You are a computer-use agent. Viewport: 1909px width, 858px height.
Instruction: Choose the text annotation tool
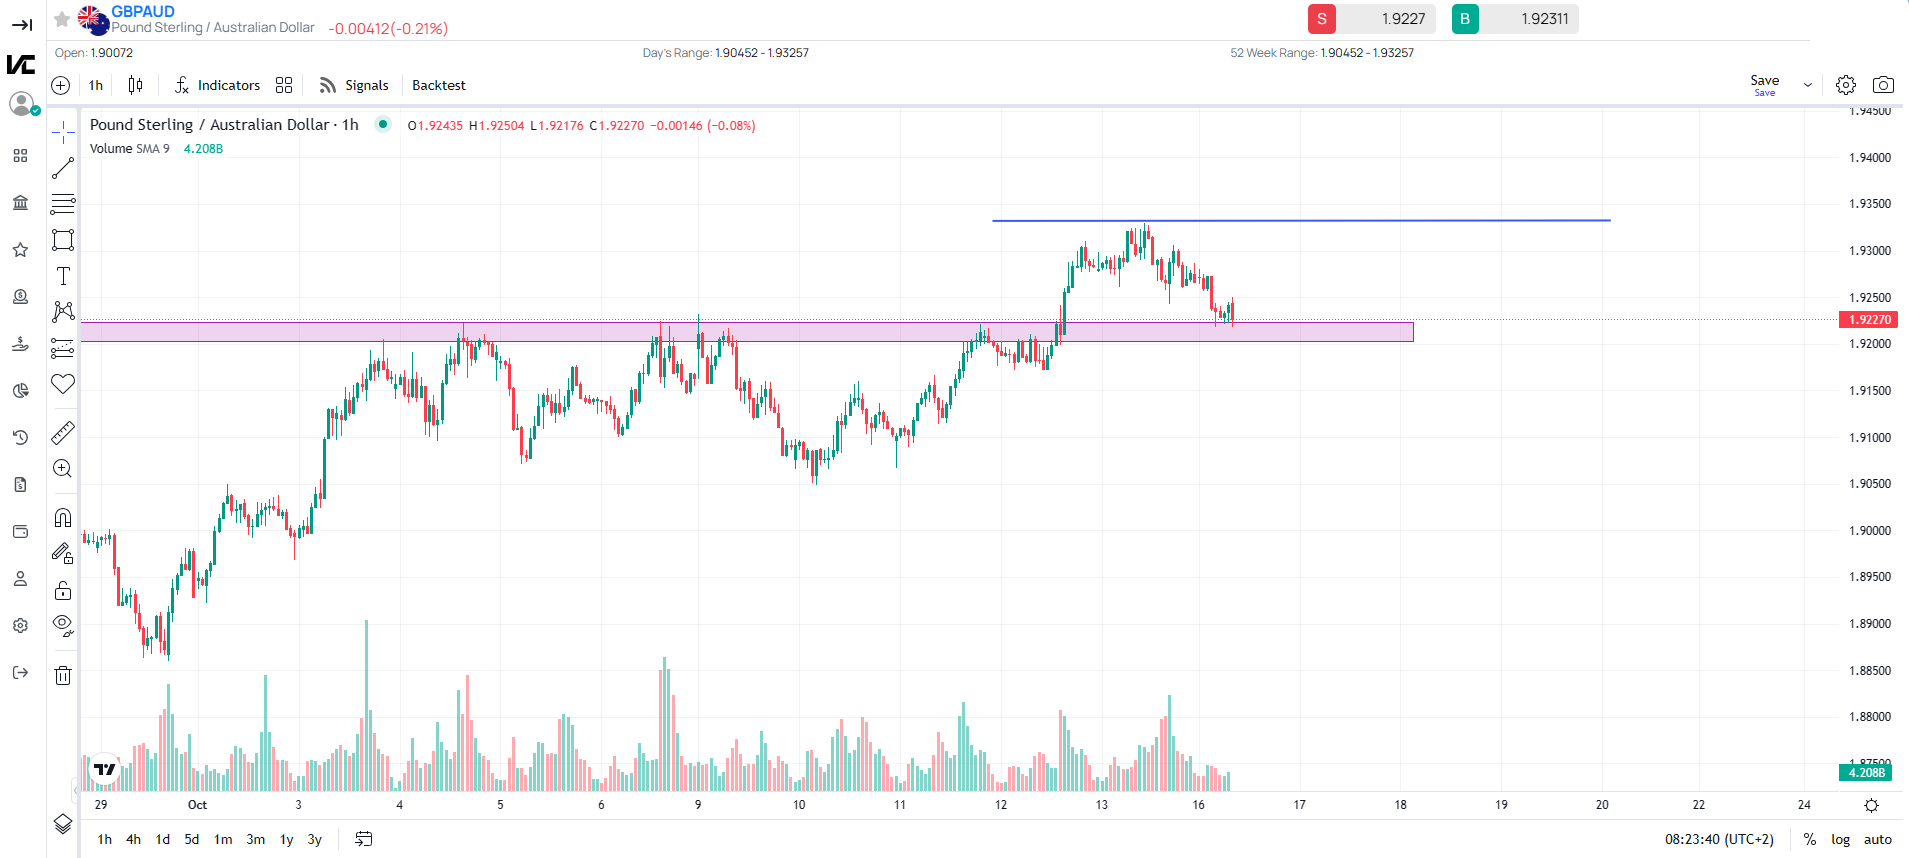click(x=63, y=276)
